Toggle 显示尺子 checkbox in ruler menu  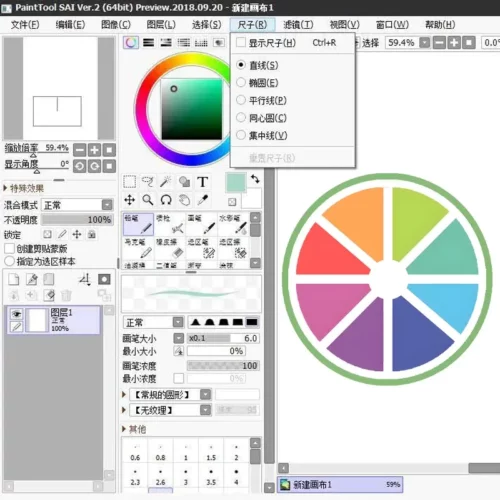(x=241, y=43)
